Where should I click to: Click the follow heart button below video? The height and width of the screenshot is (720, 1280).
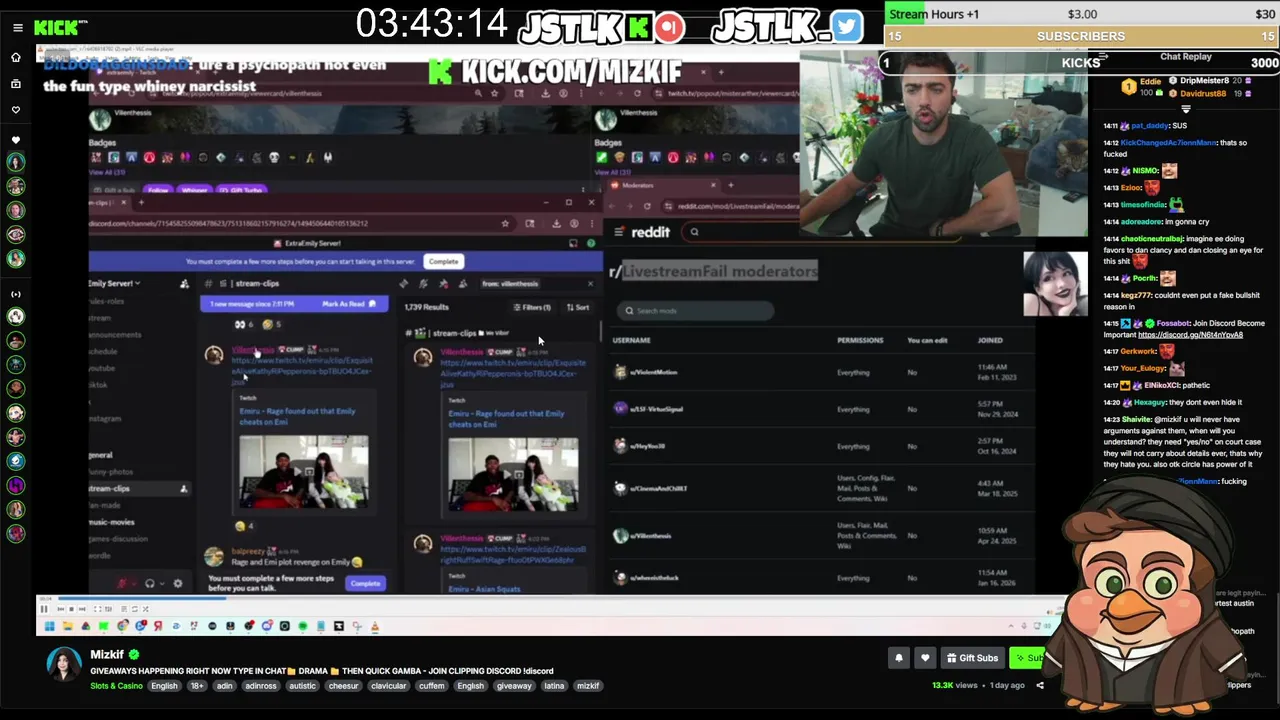pyautogui.click(x=925, y=658)
